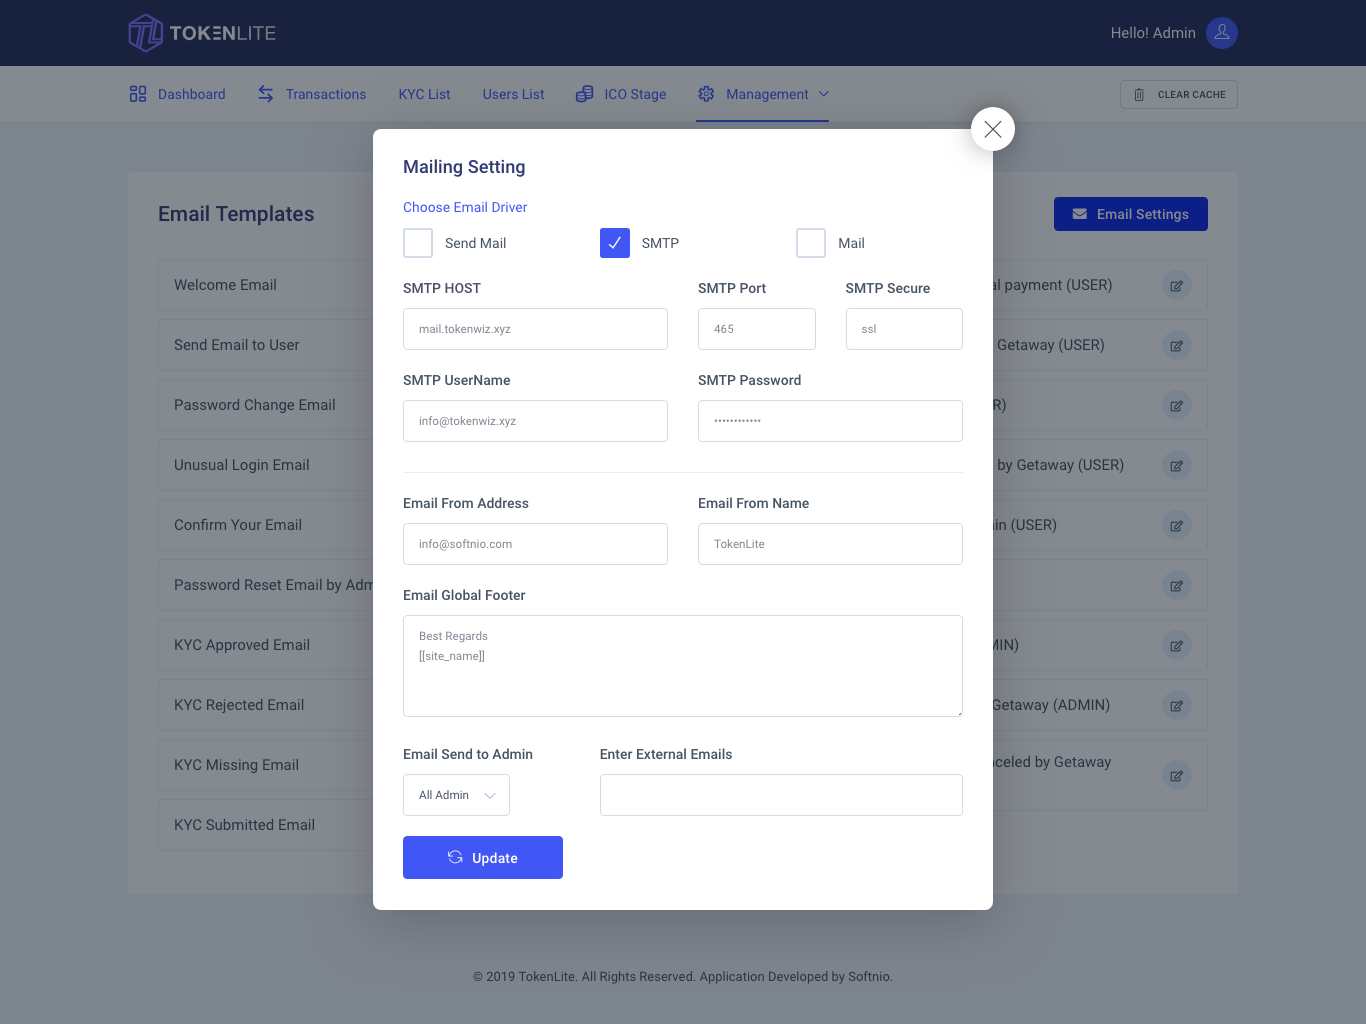Screen dimensions: 1366x1024
Task: Click inside the Enter External Emails field
Action: (780, 794)
